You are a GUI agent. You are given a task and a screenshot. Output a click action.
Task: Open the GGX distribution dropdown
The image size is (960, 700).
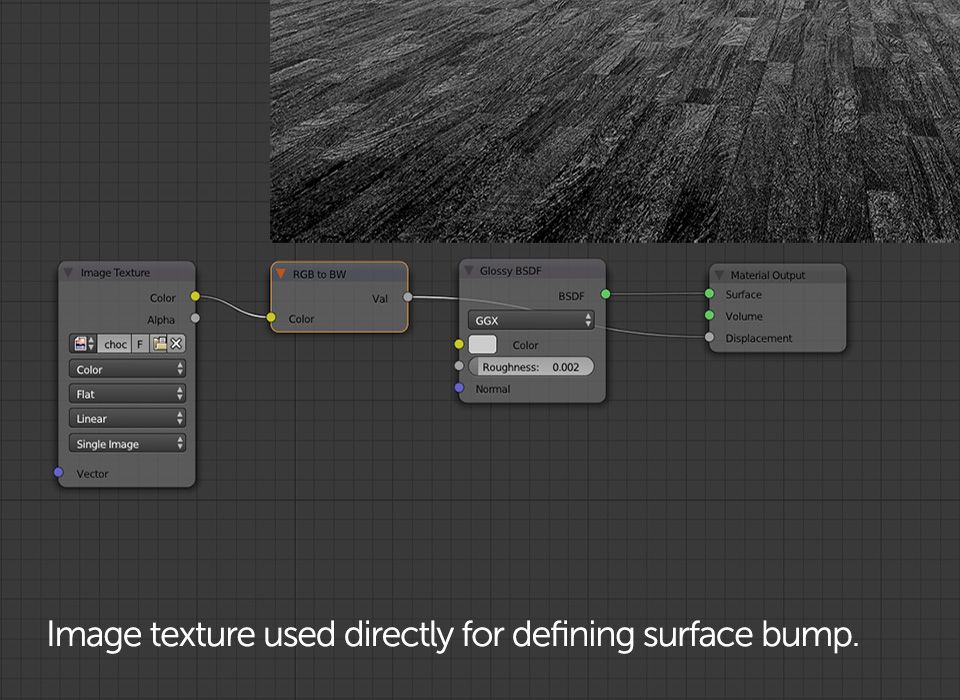(531, 320)
